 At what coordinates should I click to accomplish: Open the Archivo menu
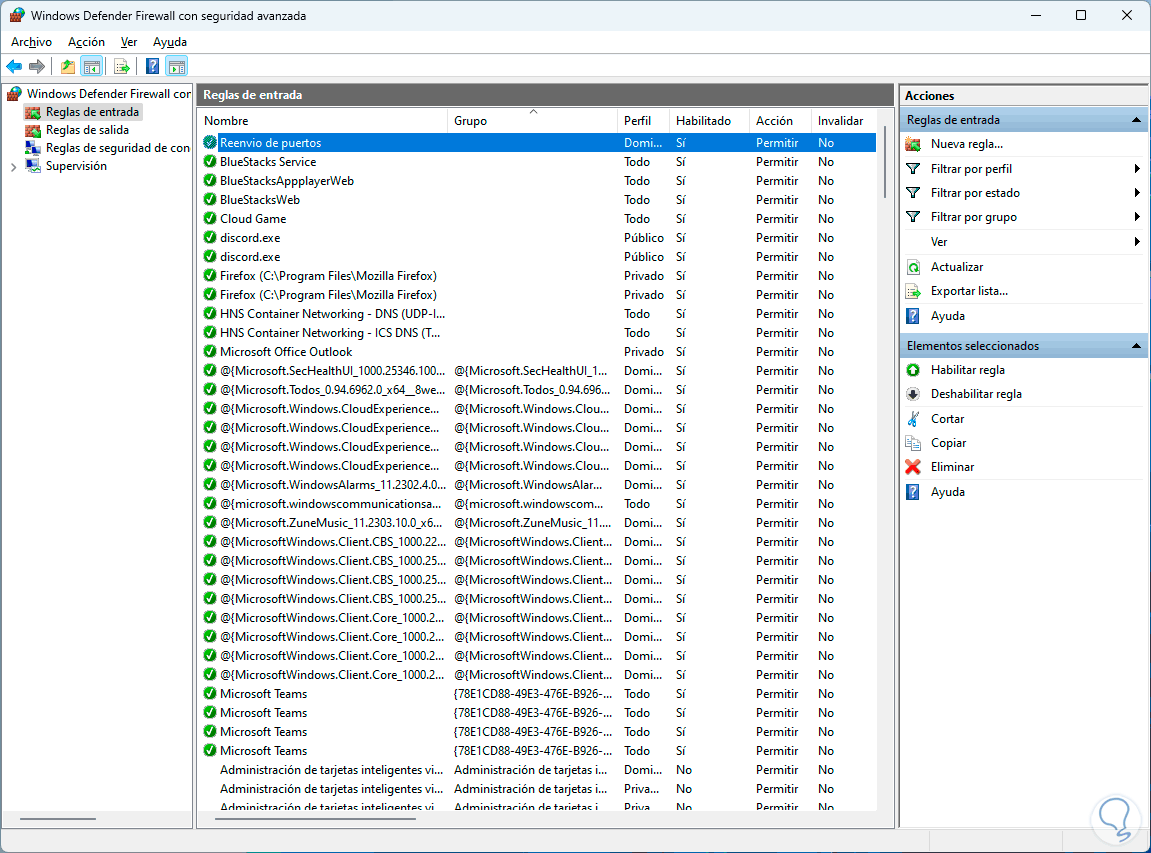[x=32, y=42]
